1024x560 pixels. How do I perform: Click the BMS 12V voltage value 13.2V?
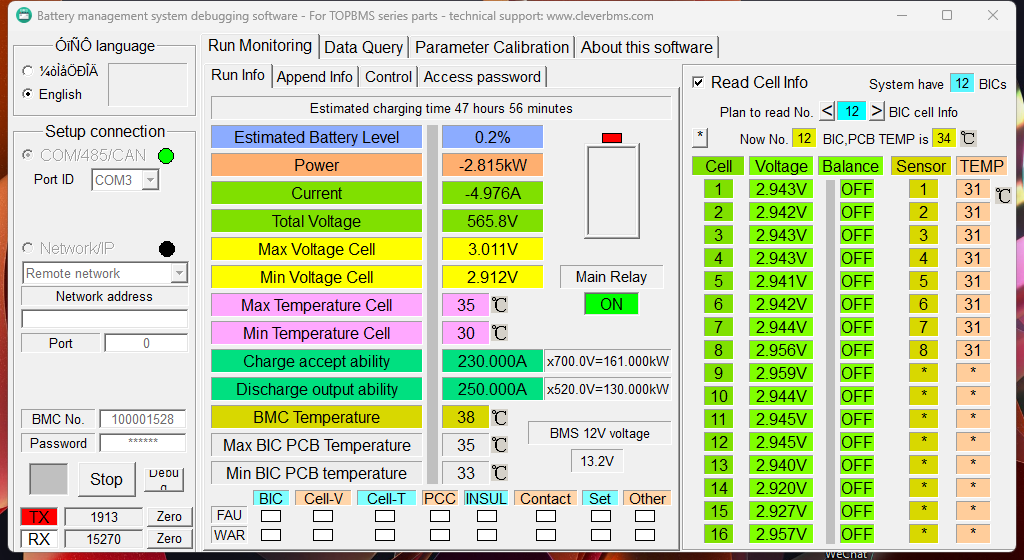[597, 461]
